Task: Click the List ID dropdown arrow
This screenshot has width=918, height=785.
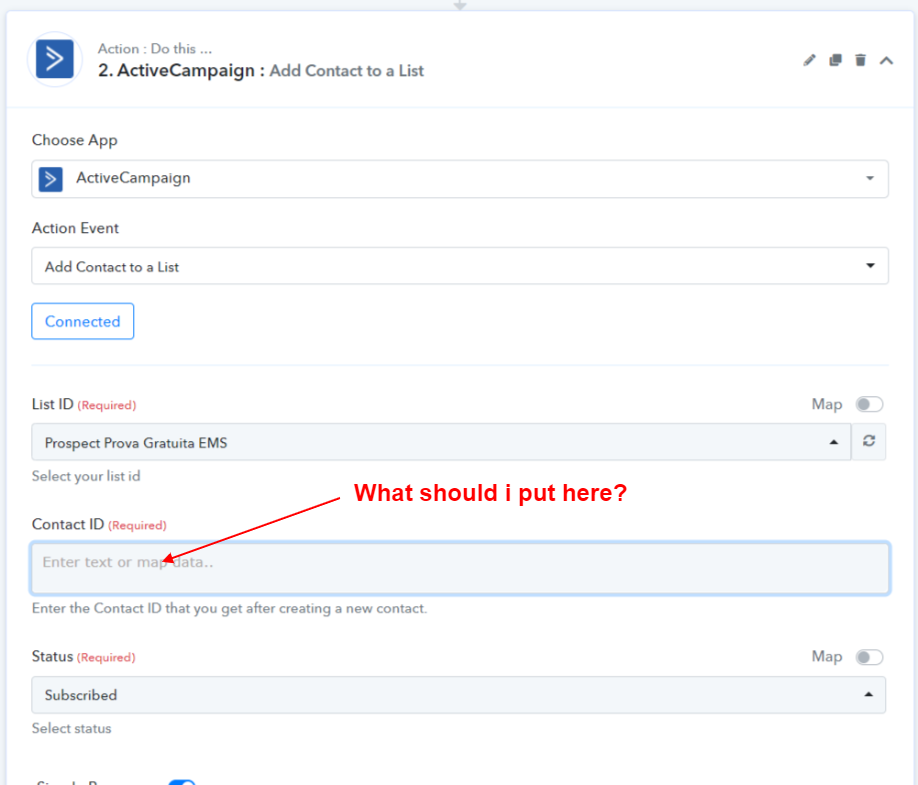Action: tap(834, 443)
